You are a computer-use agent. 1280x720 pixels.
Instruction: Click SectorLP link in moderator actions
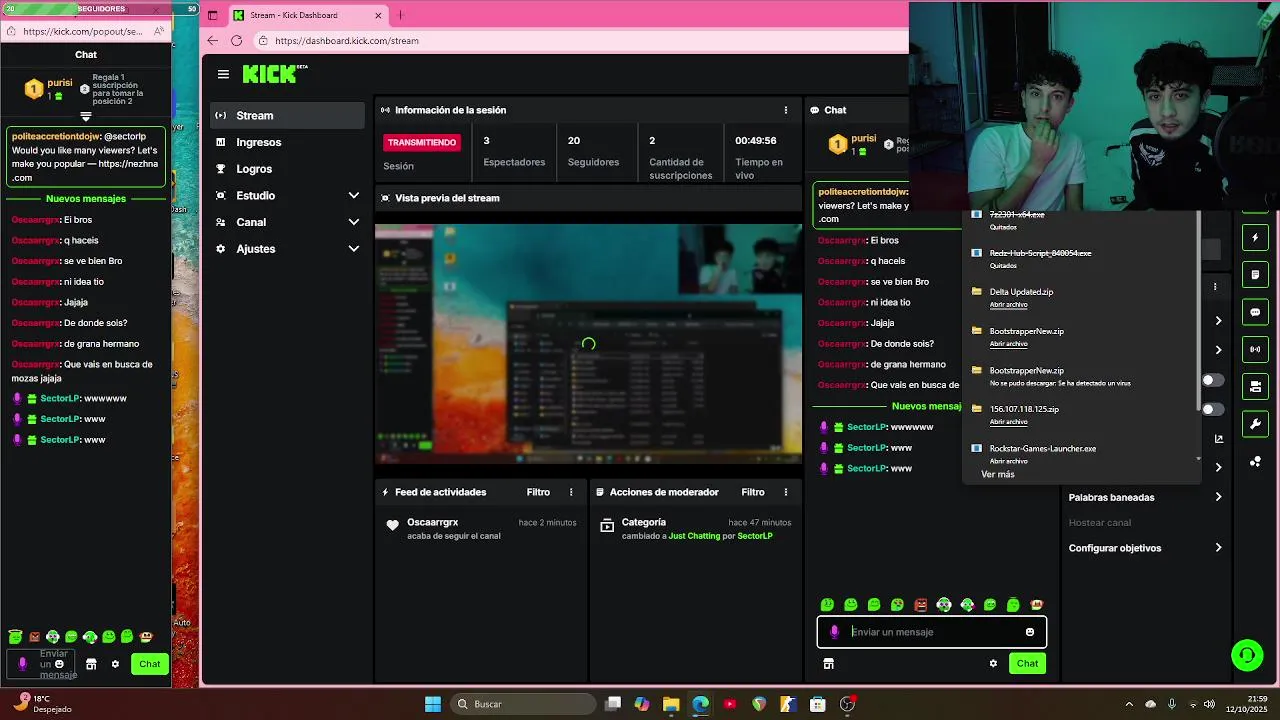754,536
